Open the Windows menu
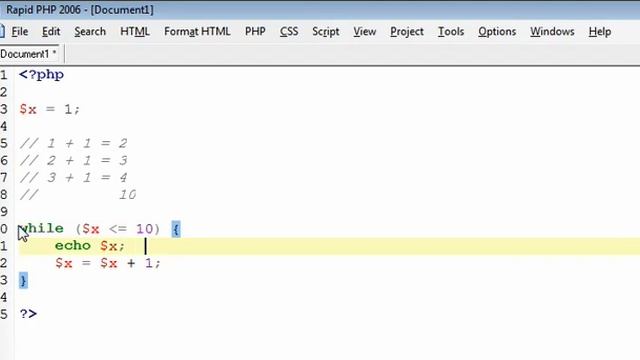640x360 pixels. [x=552, y=32]
